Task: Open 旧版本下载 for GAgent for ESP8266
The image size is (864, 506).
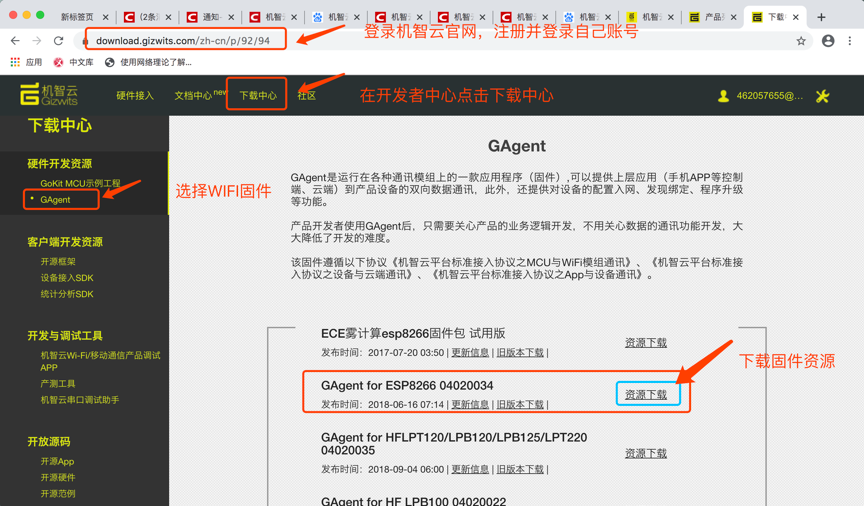Action: [x=520, y=405]
